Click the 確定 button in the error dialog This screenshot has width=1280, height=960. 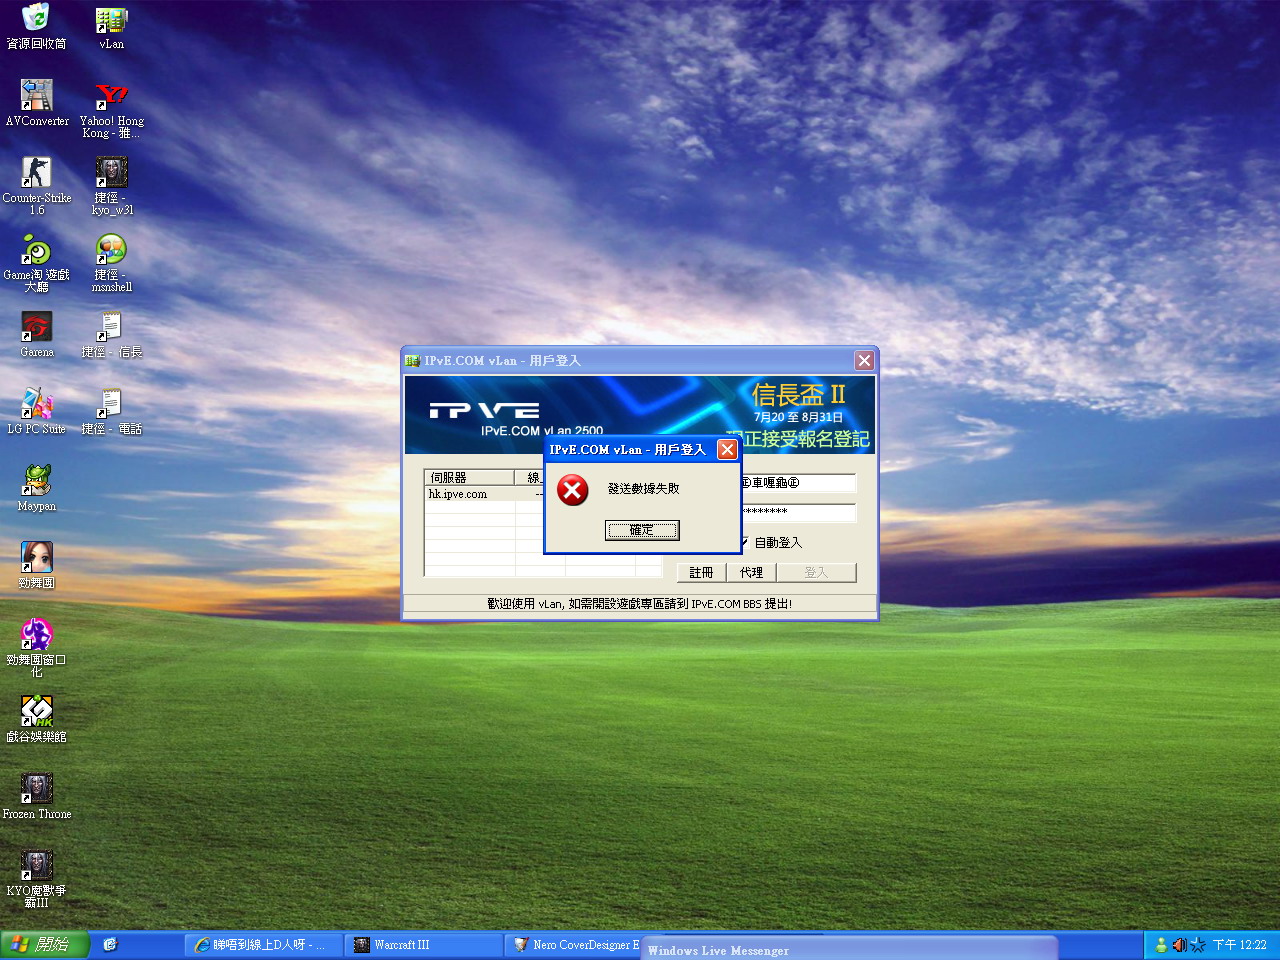click(642, 530)
